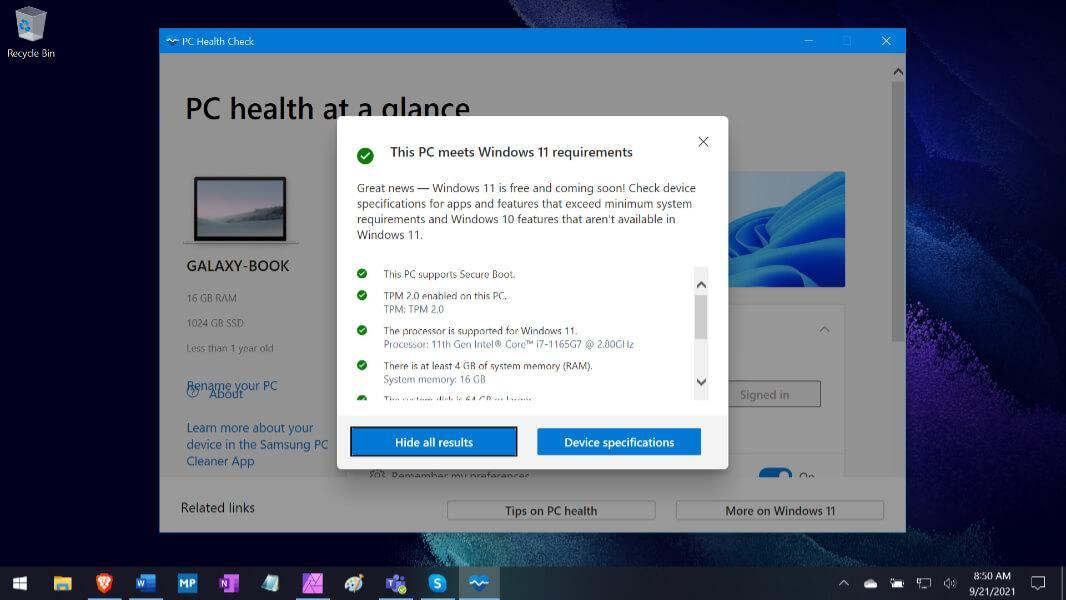Open Skype from taskbar

[437, 583]
